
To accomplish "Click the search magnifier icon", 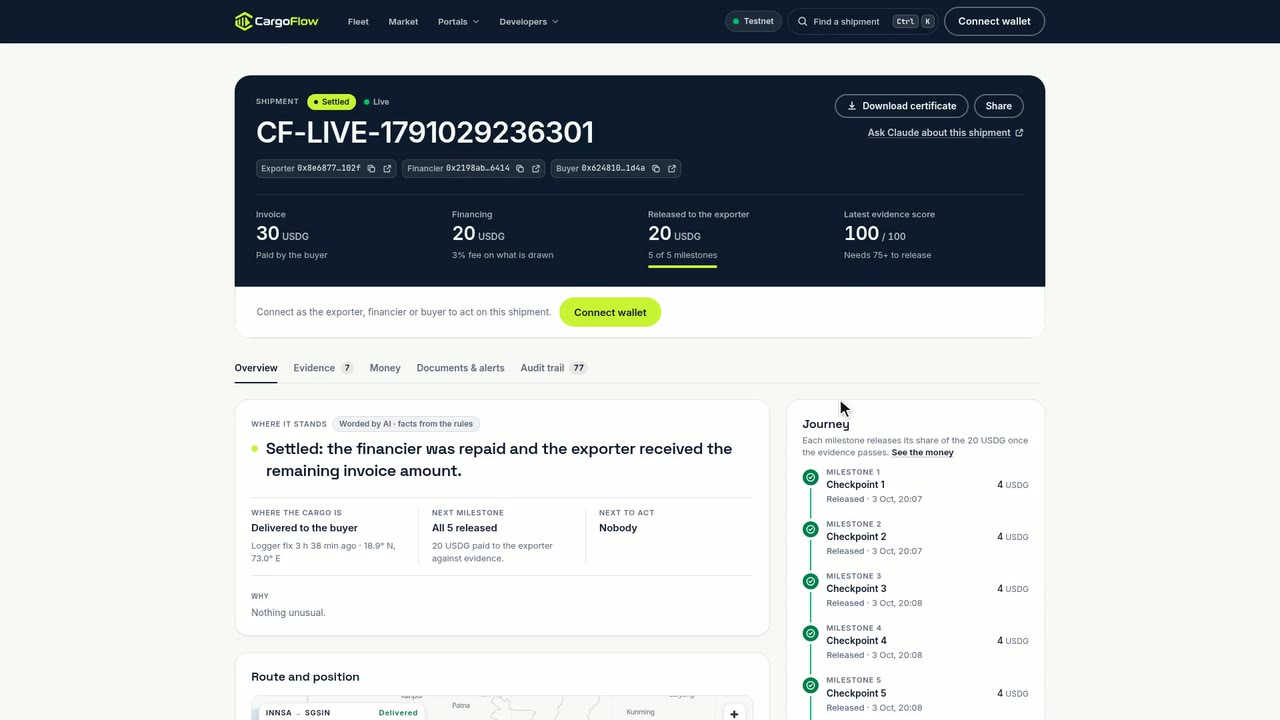I will coord(802,21).
